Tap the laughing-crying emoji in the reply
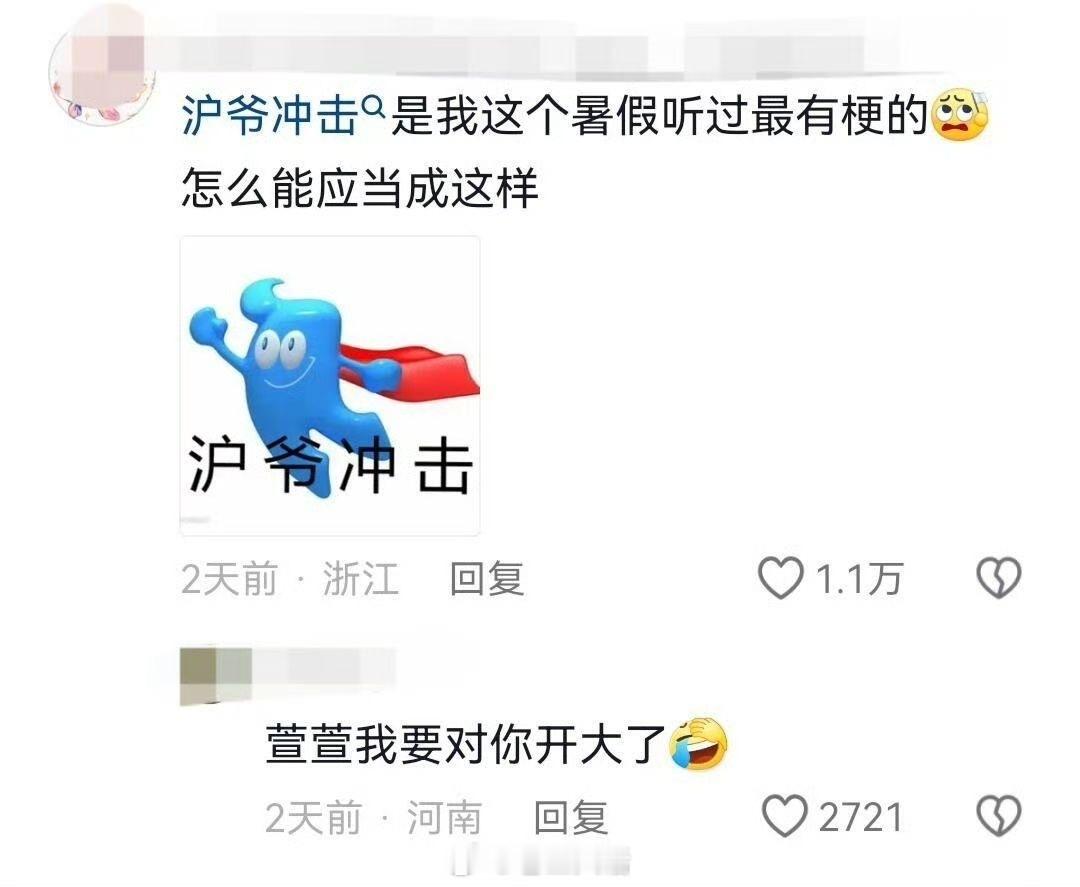Screen dimensions: 1080x887 click(x=698, y=744)
